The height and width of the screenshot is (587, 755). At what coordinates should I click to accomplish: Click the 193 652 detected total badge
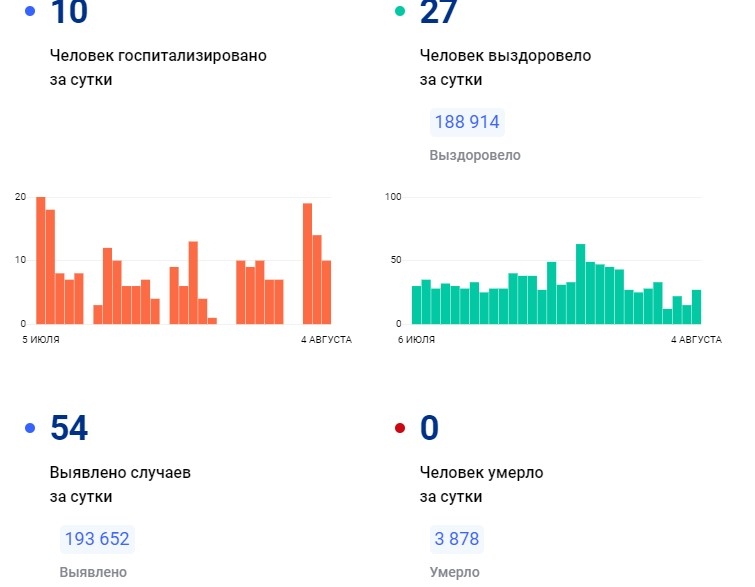(x=96, y=539)
